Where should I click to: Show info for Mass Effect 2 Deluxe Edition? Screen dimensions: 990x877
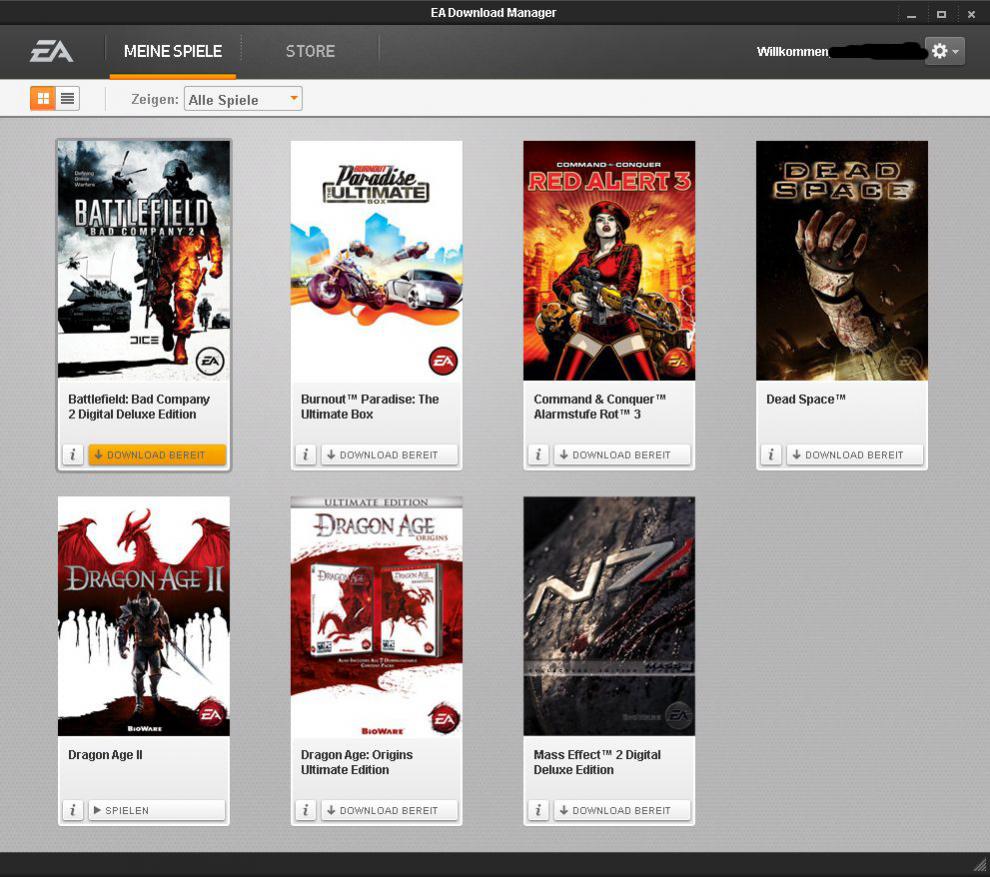[x=538, y=810]
